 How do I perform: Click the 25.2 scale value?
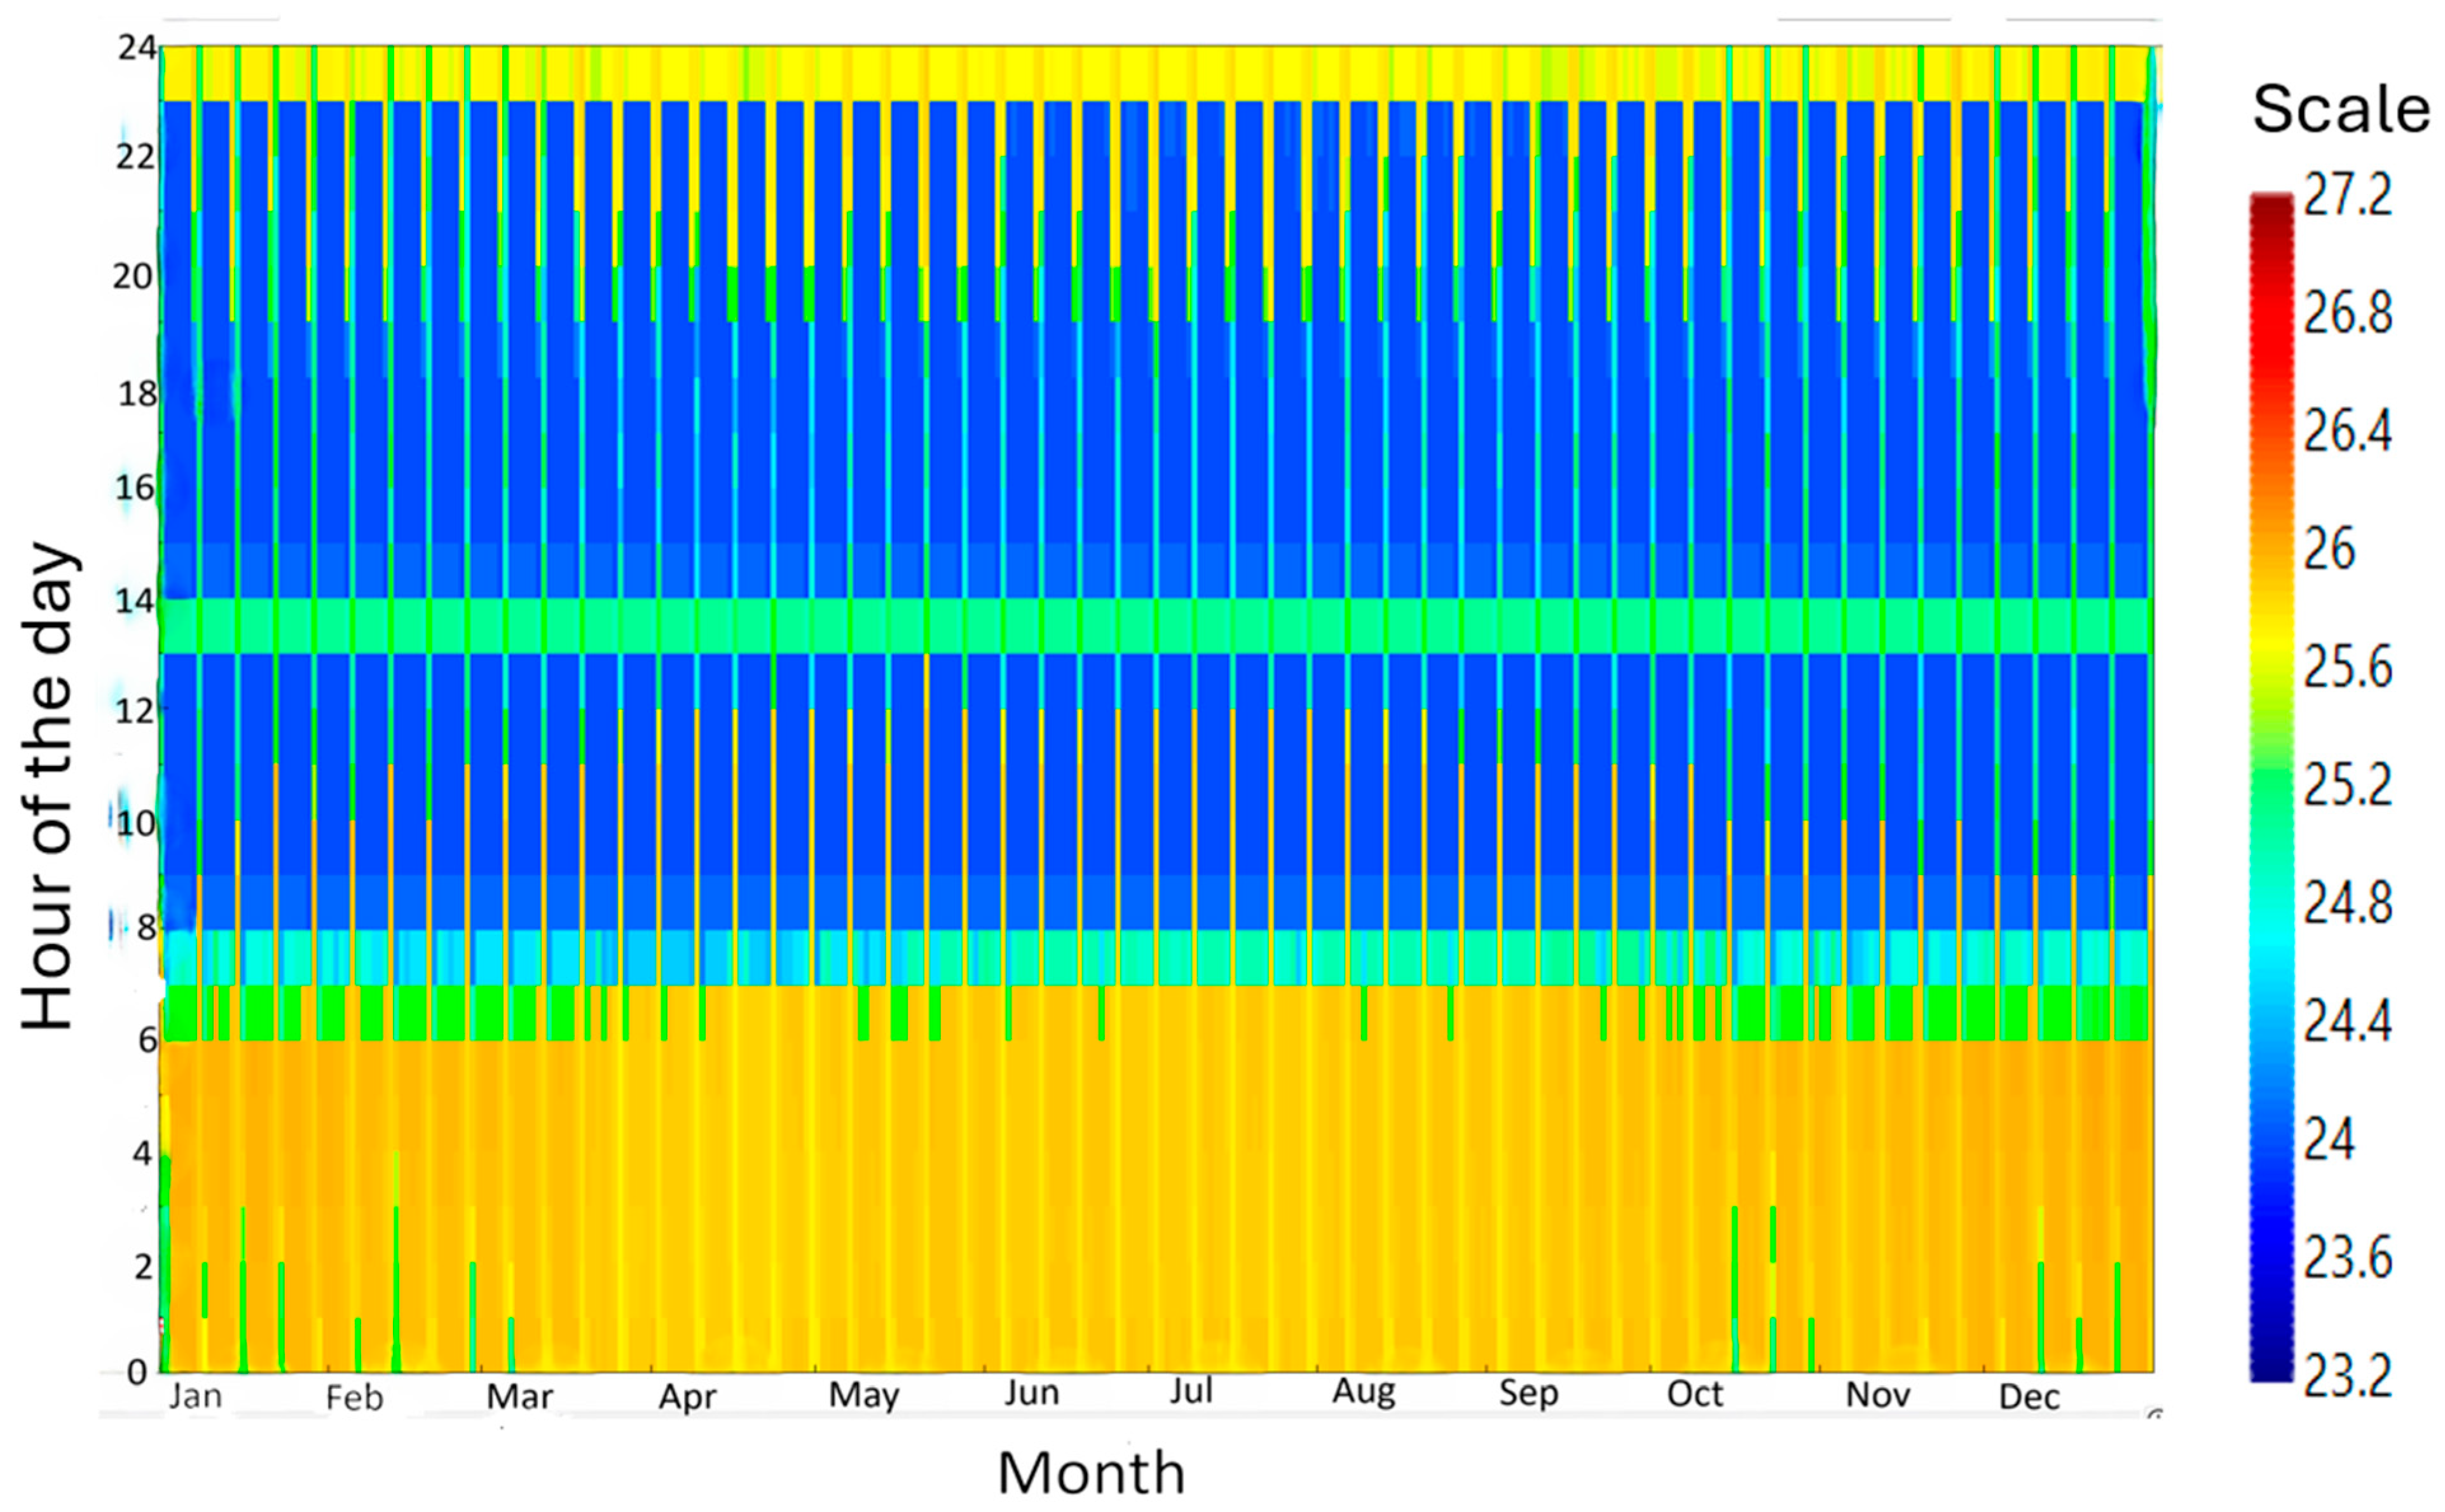pyautogui.click(x=2348, y=785)
